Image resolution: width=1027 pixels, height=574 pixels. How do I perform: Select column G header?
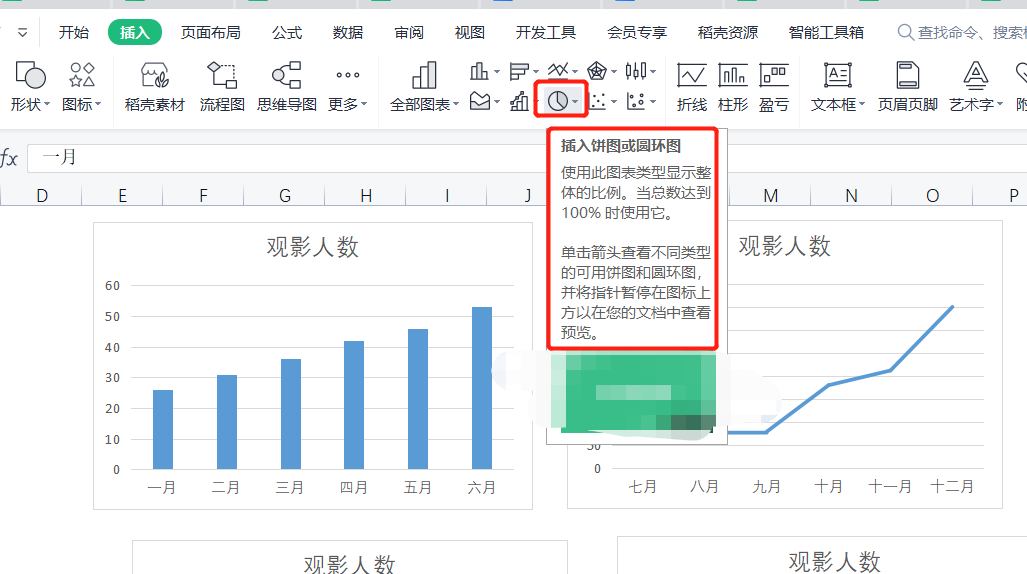point(284,195)
